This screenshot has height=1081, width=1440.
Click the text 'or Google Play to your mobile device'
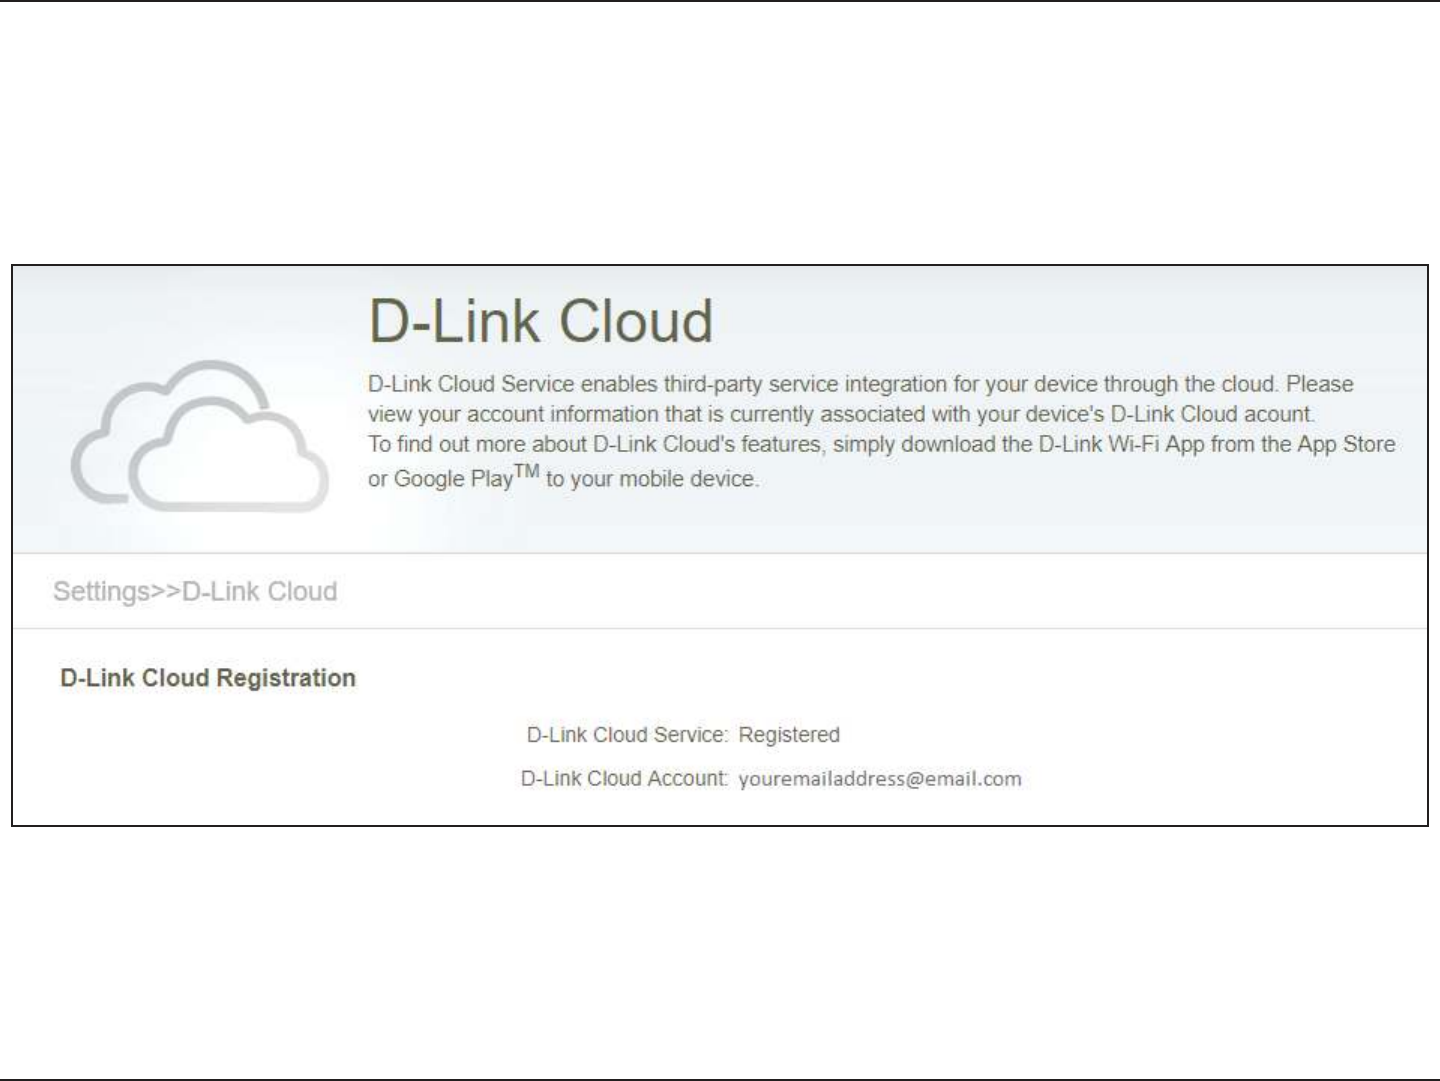[563, 476]
